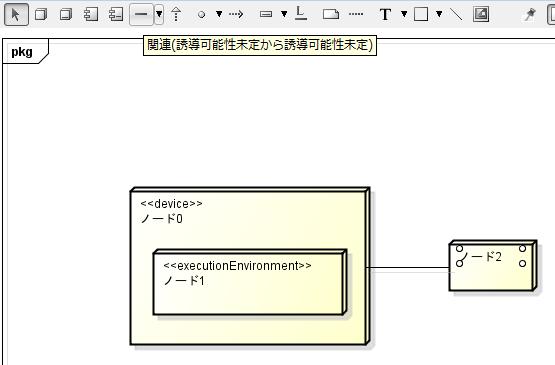
Task: Open the Text tool dropdown arrow
Action: (404, 14)
